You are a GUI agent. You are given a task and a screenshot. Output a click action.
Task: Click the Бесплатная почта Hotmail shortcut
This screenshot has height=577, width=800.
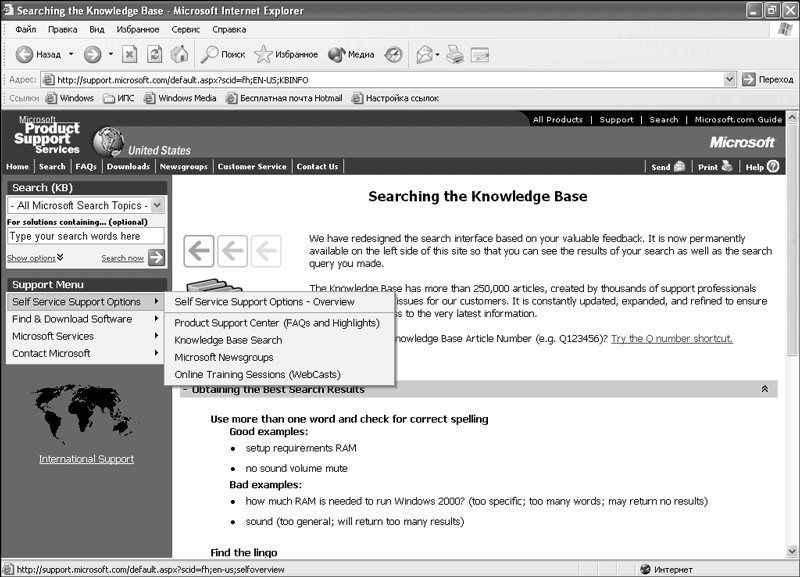(284, 98)
